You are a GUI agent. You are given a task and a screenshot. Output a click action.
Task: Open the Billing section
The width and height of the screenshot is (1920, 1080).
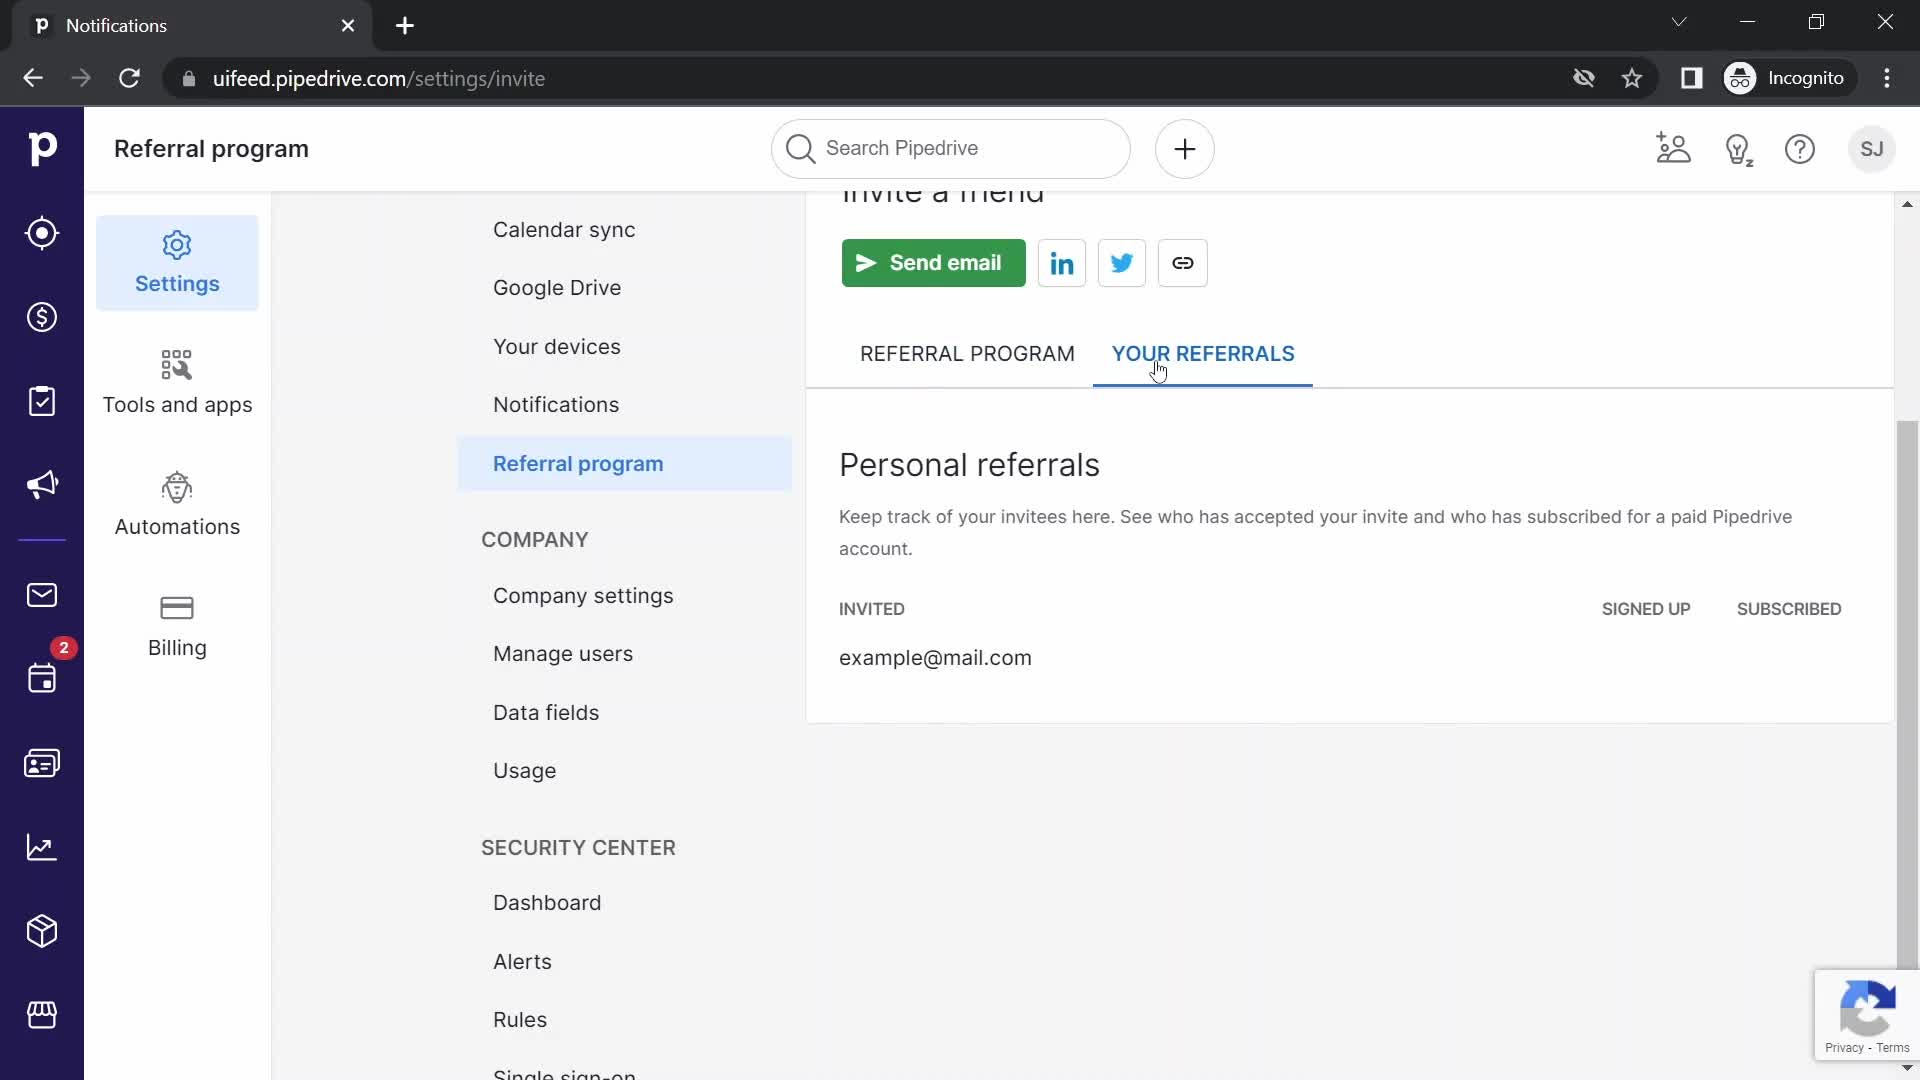[x=177, y=624]
